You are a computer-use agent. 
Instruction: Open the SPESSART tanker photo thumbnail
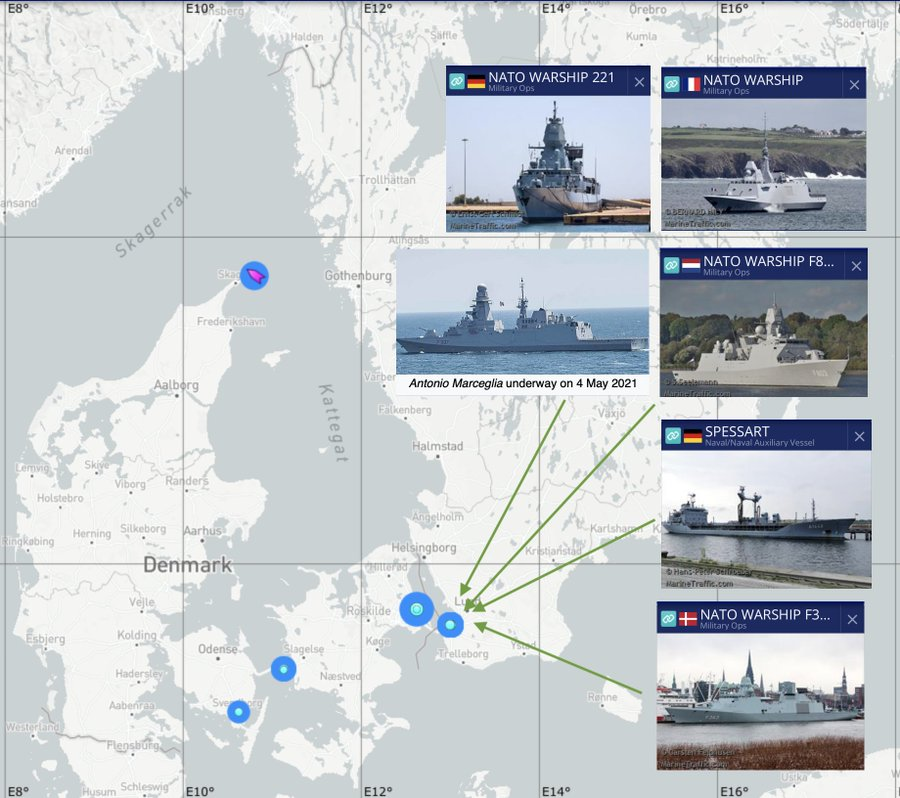point(766,520)
